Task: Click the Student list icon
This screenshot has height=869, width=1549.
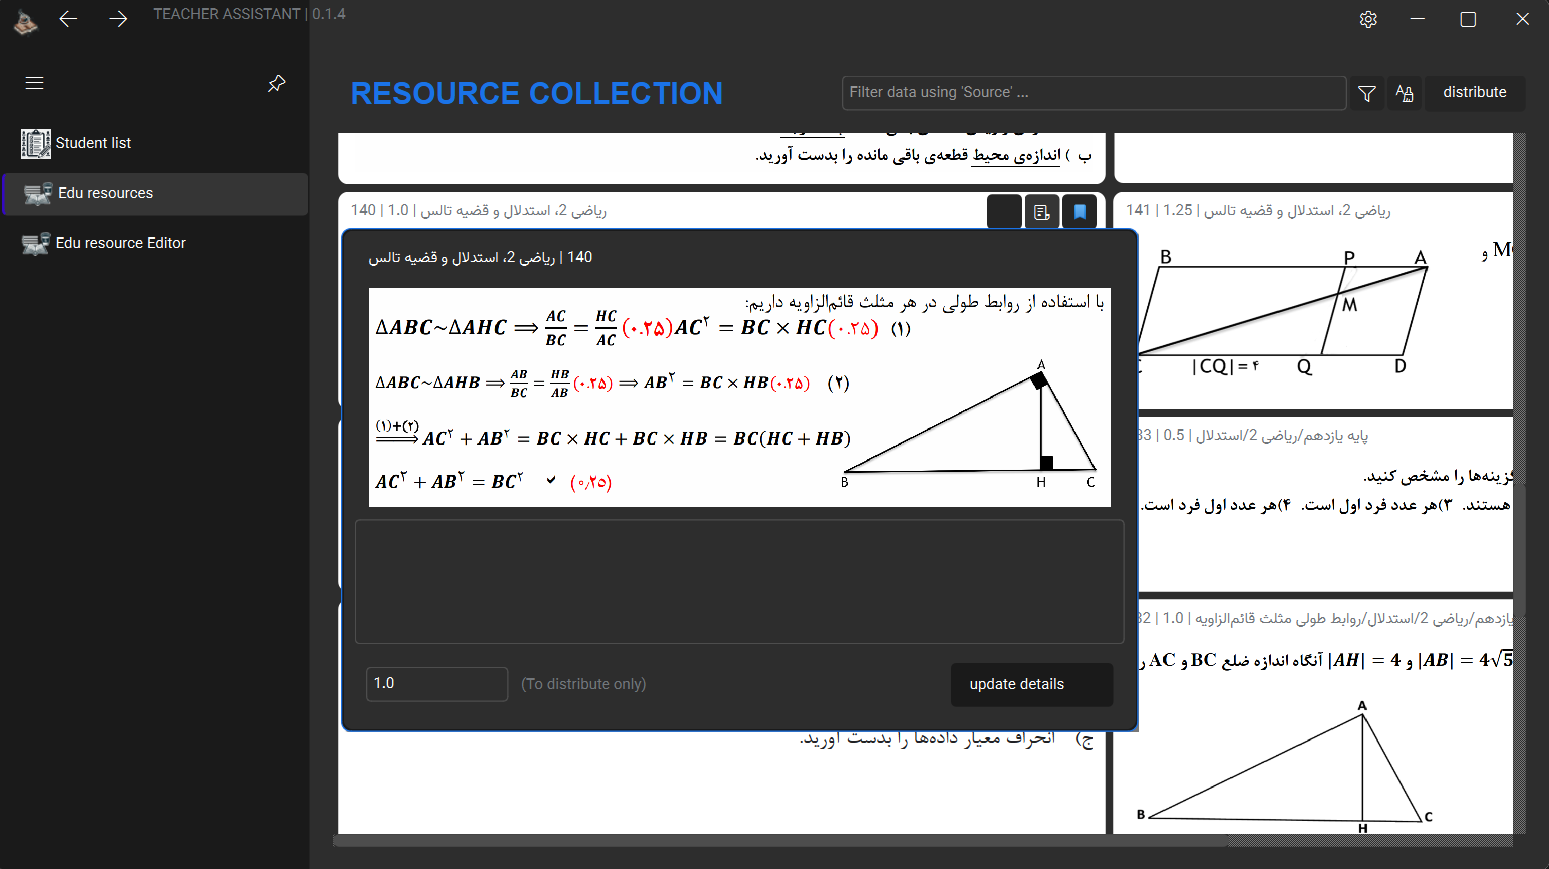Action: coord(36,143)
